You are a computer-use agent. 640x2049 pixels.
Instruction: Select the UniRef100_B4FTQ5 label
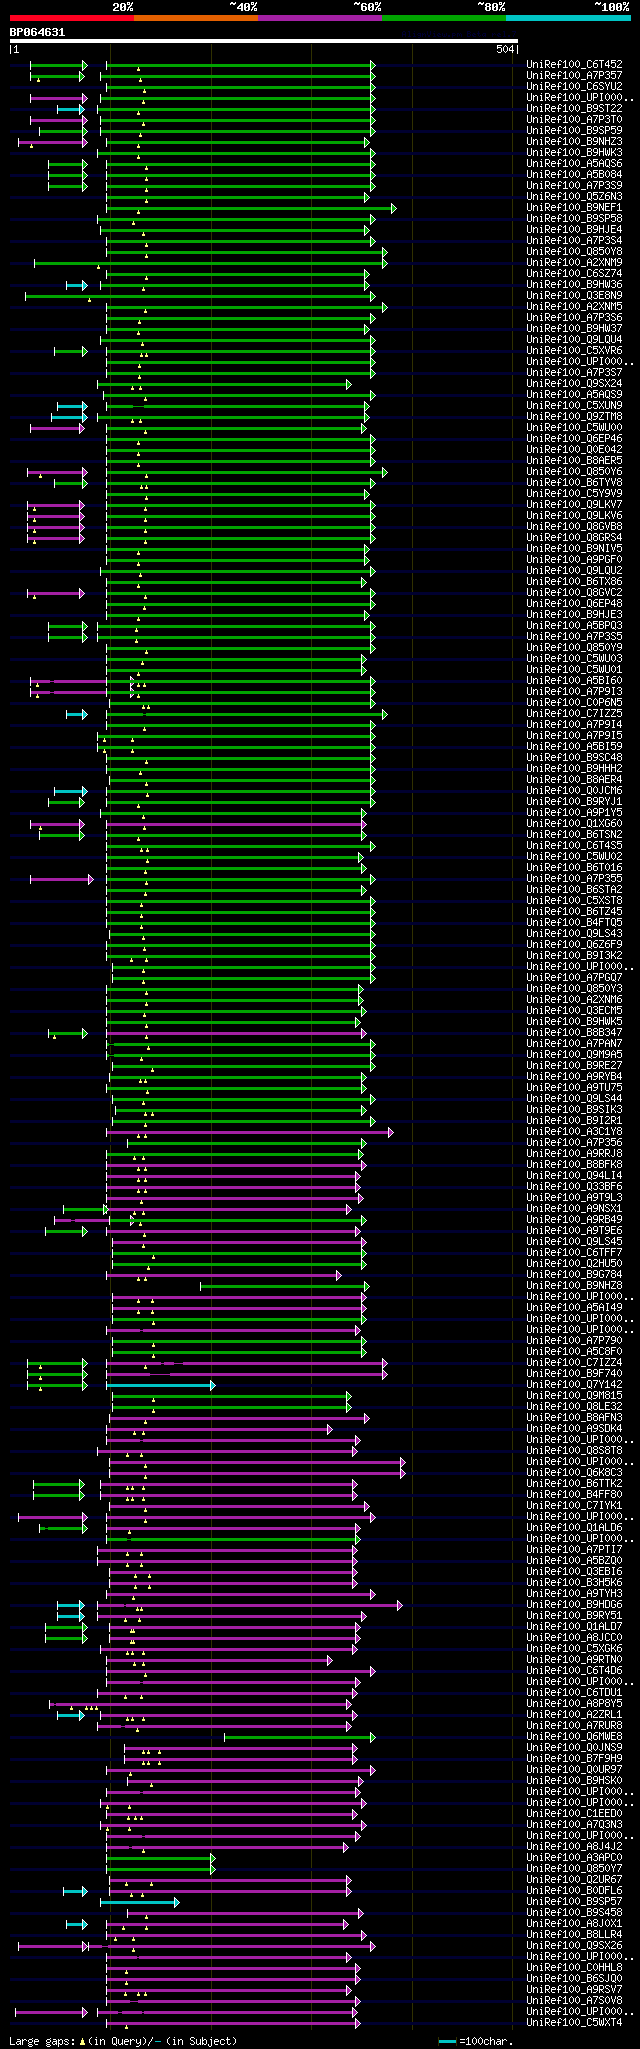(x=574, y=923)
